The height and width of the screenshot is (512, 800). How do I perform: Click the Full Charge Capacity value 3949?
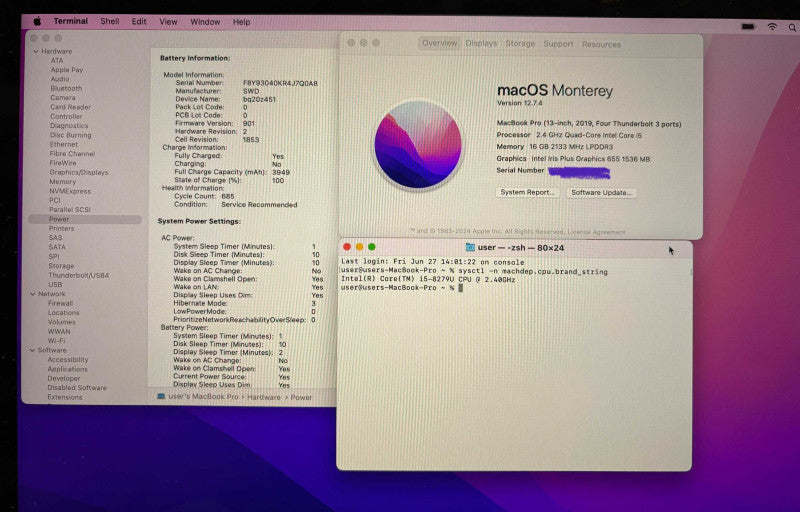(281, 172)
